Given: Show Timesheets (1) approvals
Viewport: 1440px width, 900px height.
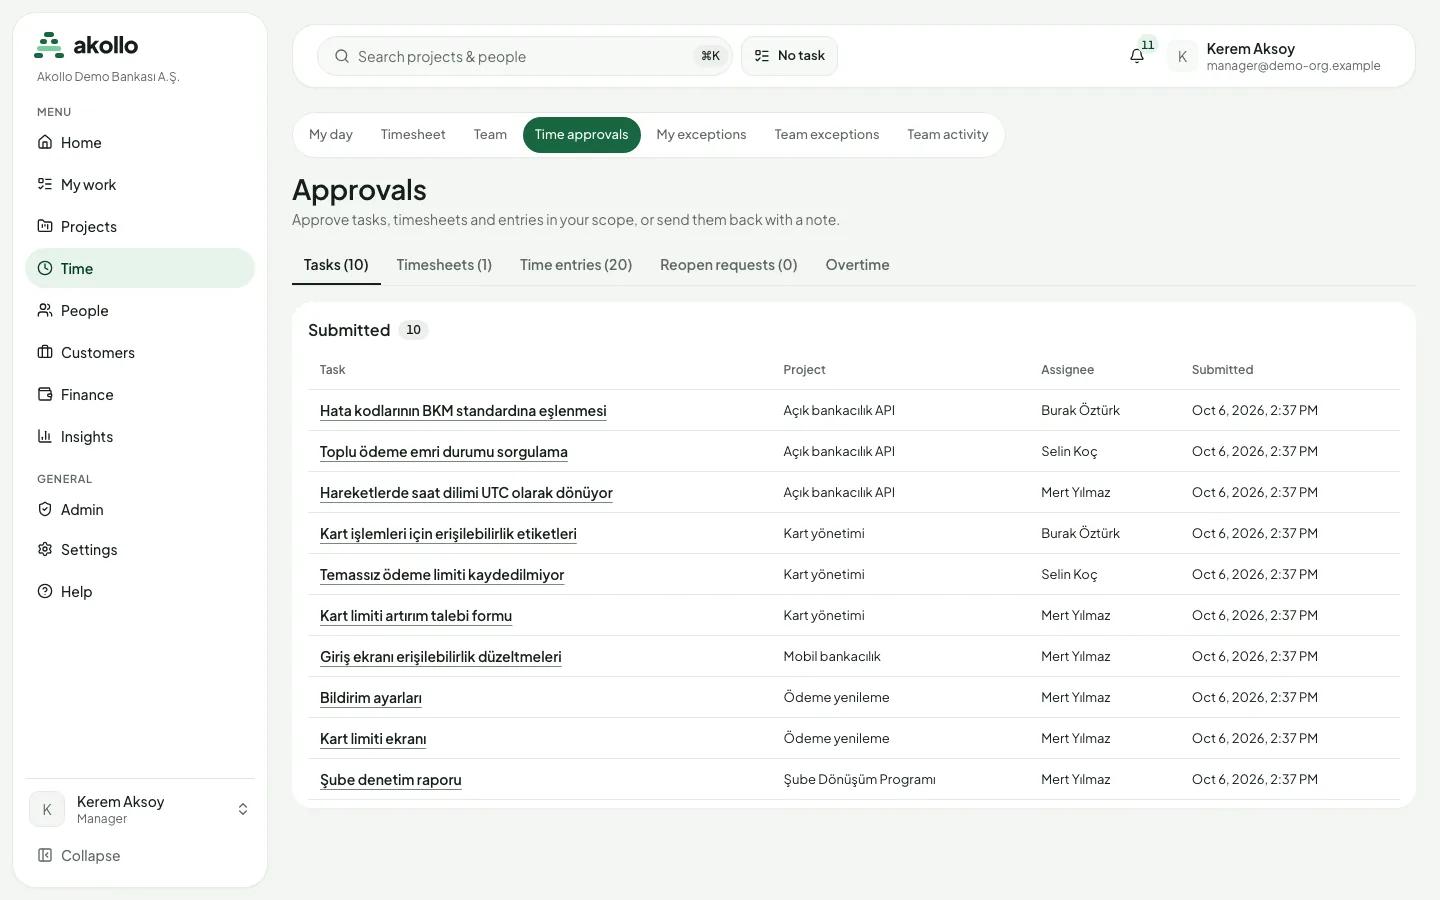Looking at the screenshot, I should (444, 265).
